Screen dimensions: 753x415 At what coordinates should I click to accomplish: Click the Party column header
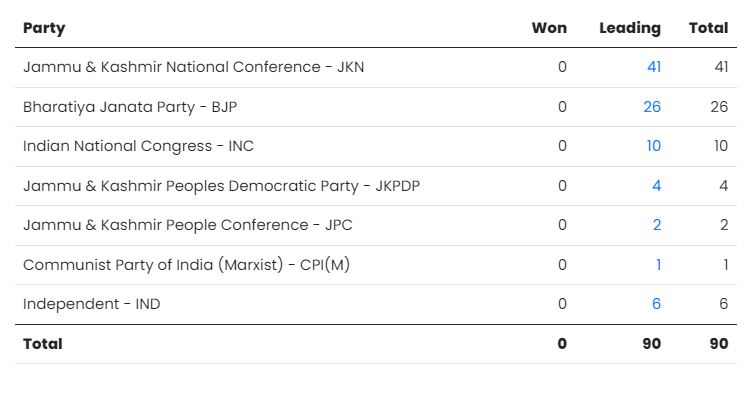tap(44, 28)
